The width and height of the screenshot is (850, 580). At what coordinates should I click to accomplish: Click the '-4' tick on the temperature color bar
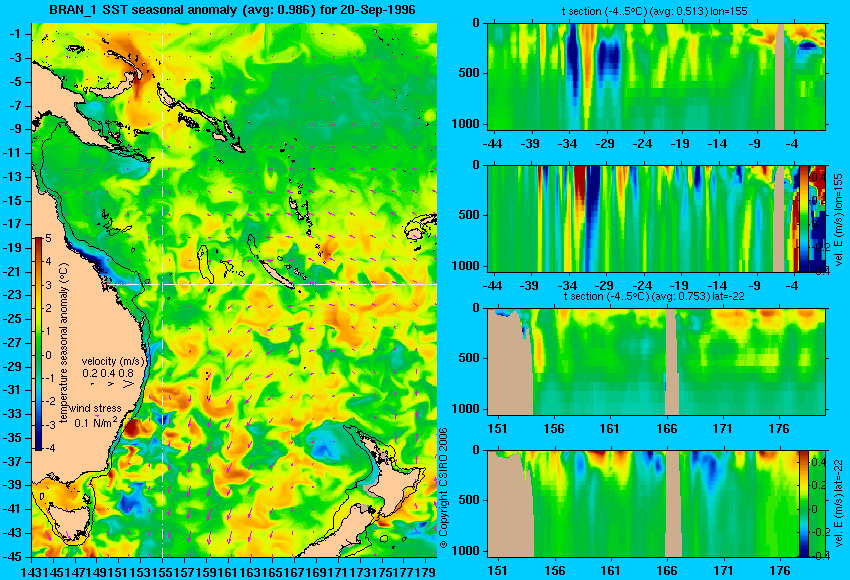(x=47, y=448)
